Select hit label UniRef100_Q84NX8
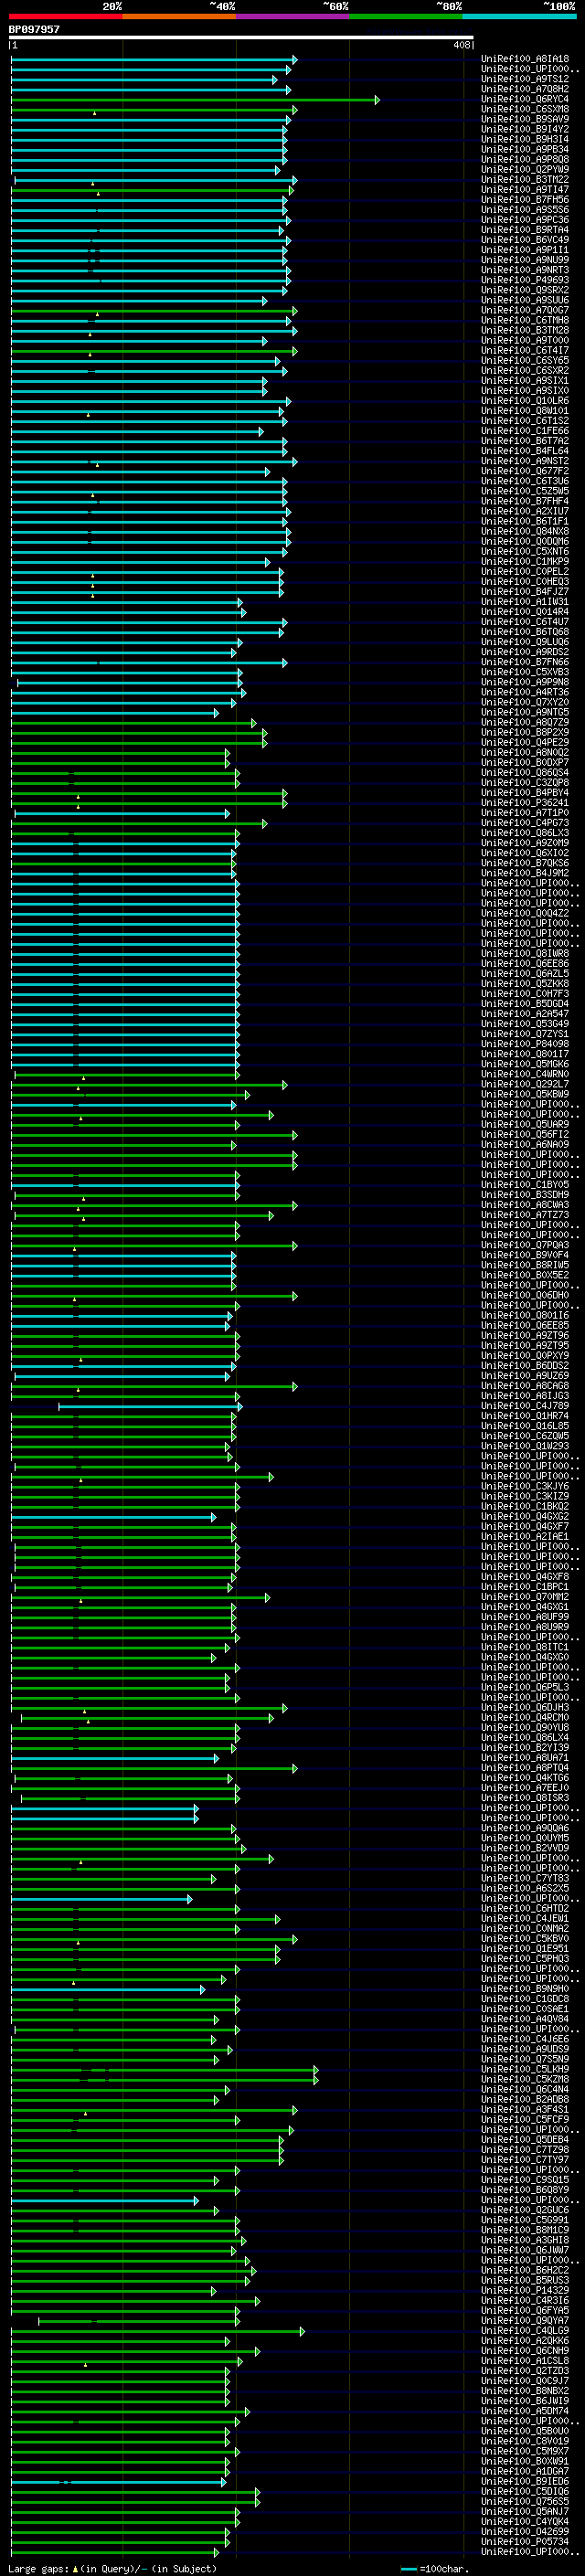 click(525, 531)
